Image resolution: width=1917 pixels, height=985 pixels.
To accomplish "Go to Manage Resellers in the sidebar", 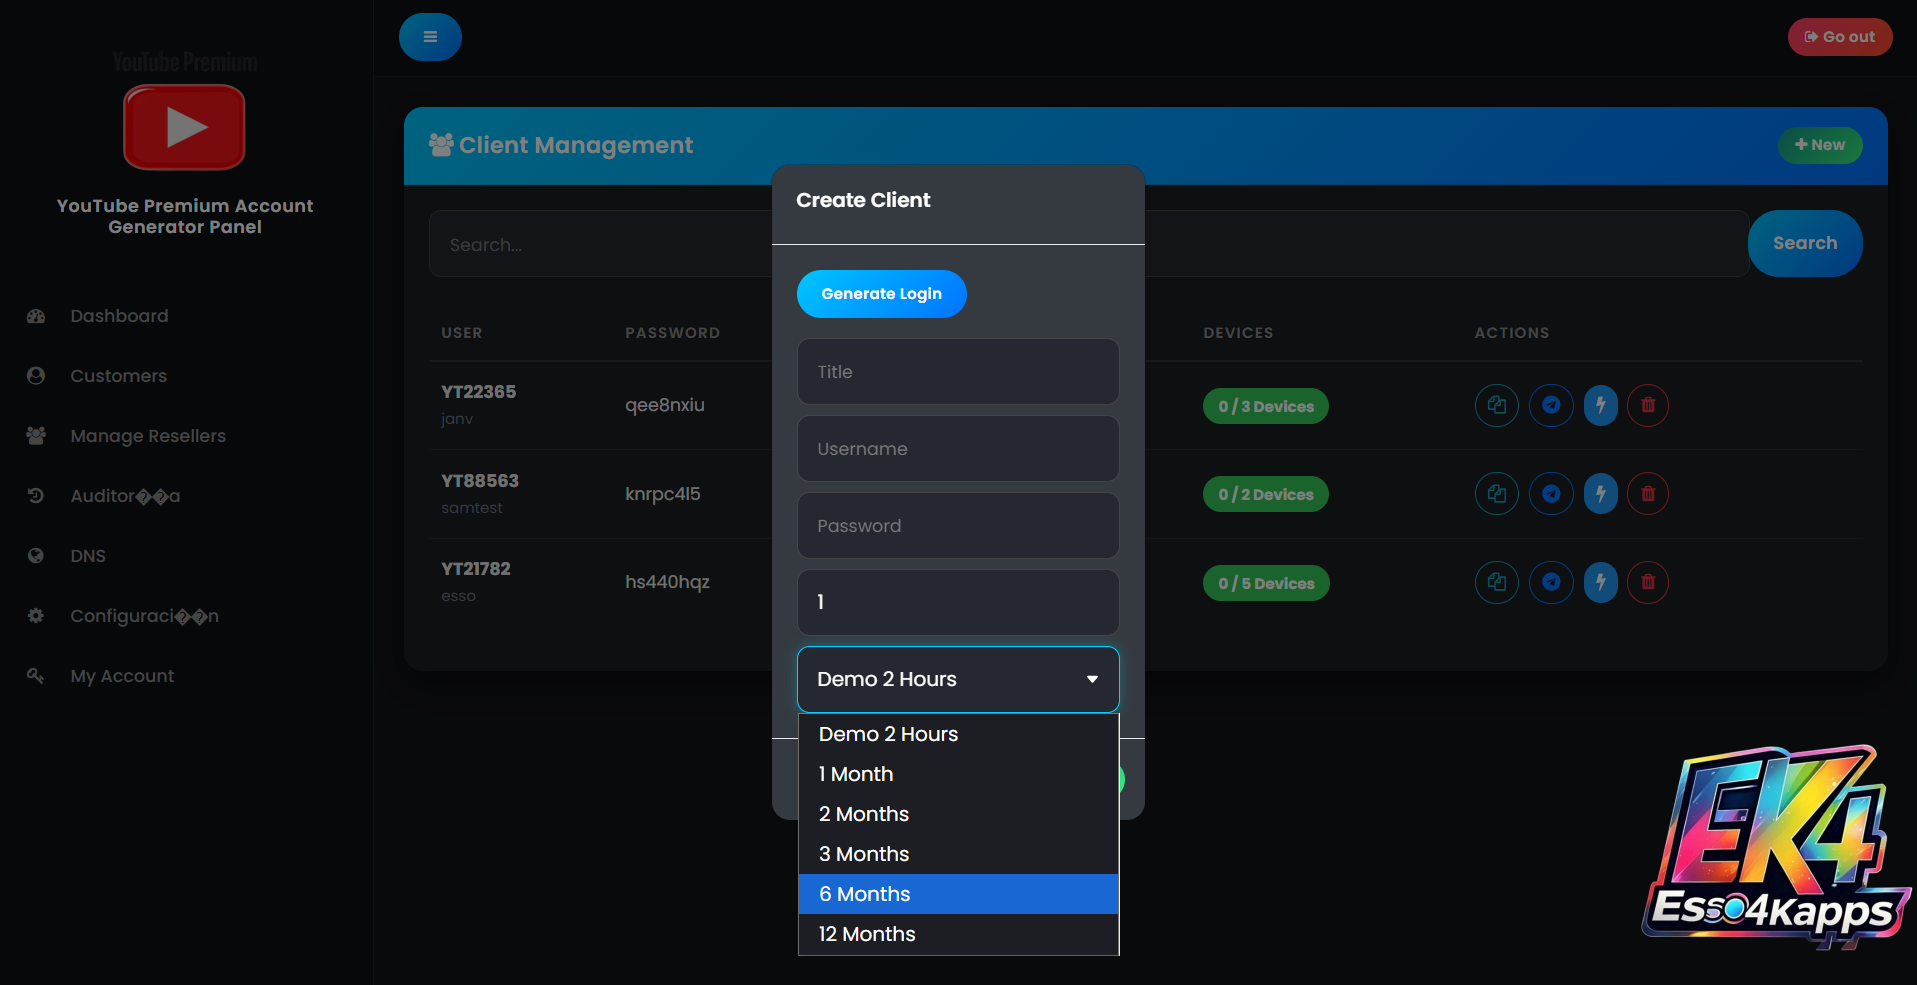I will tap(147, 436).
